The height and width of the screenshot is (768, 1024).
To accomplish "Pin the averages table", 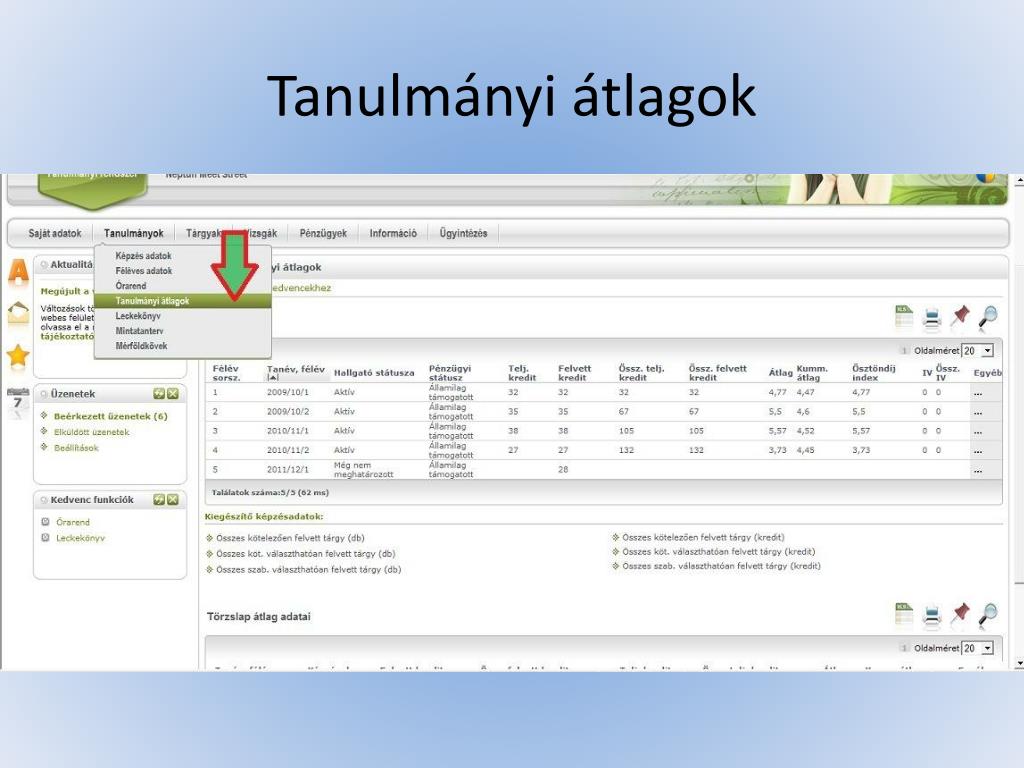I will [x=959, y=316].
